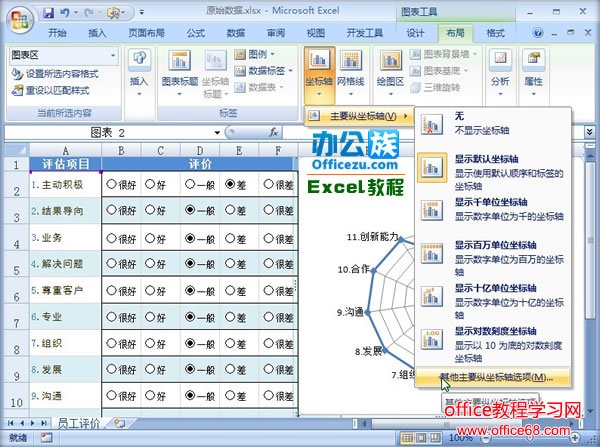This screenshot has height=447, width=600.
Task: Click cell 7.组织
Action: 65,343
